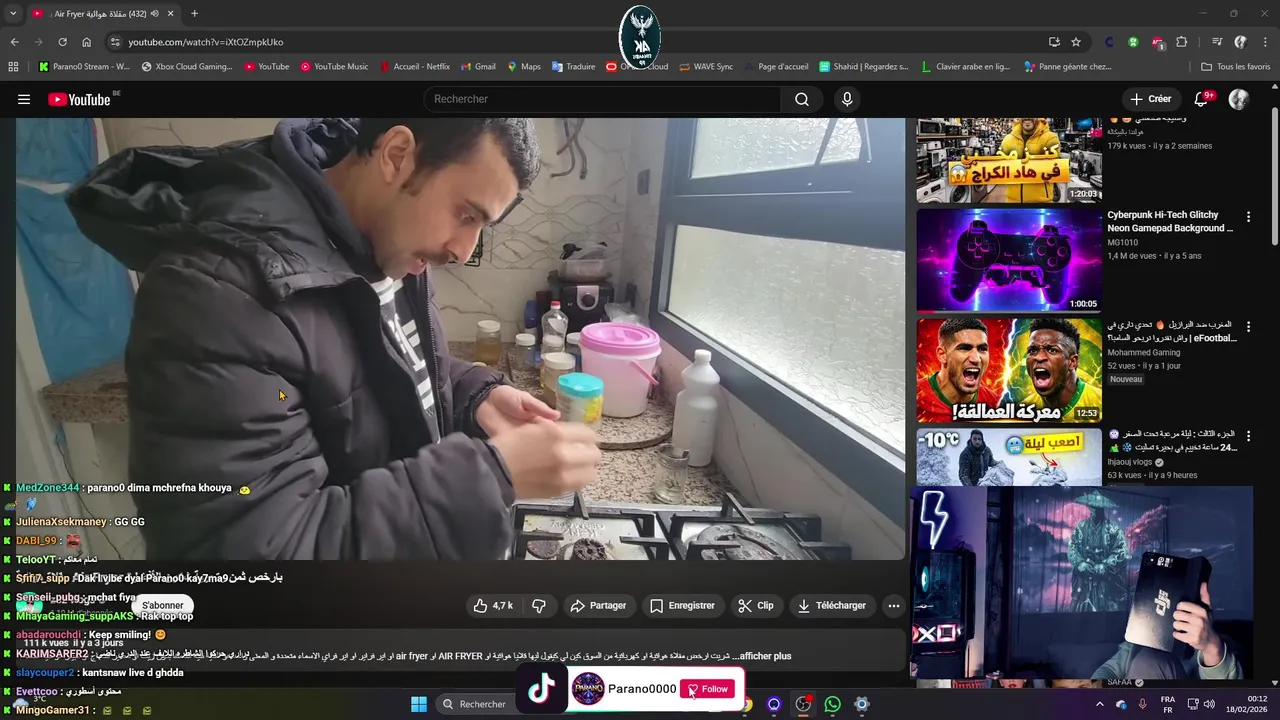The image size is (1280, 720).
Task: Reload the YouTube page
Action: [62, 42]
